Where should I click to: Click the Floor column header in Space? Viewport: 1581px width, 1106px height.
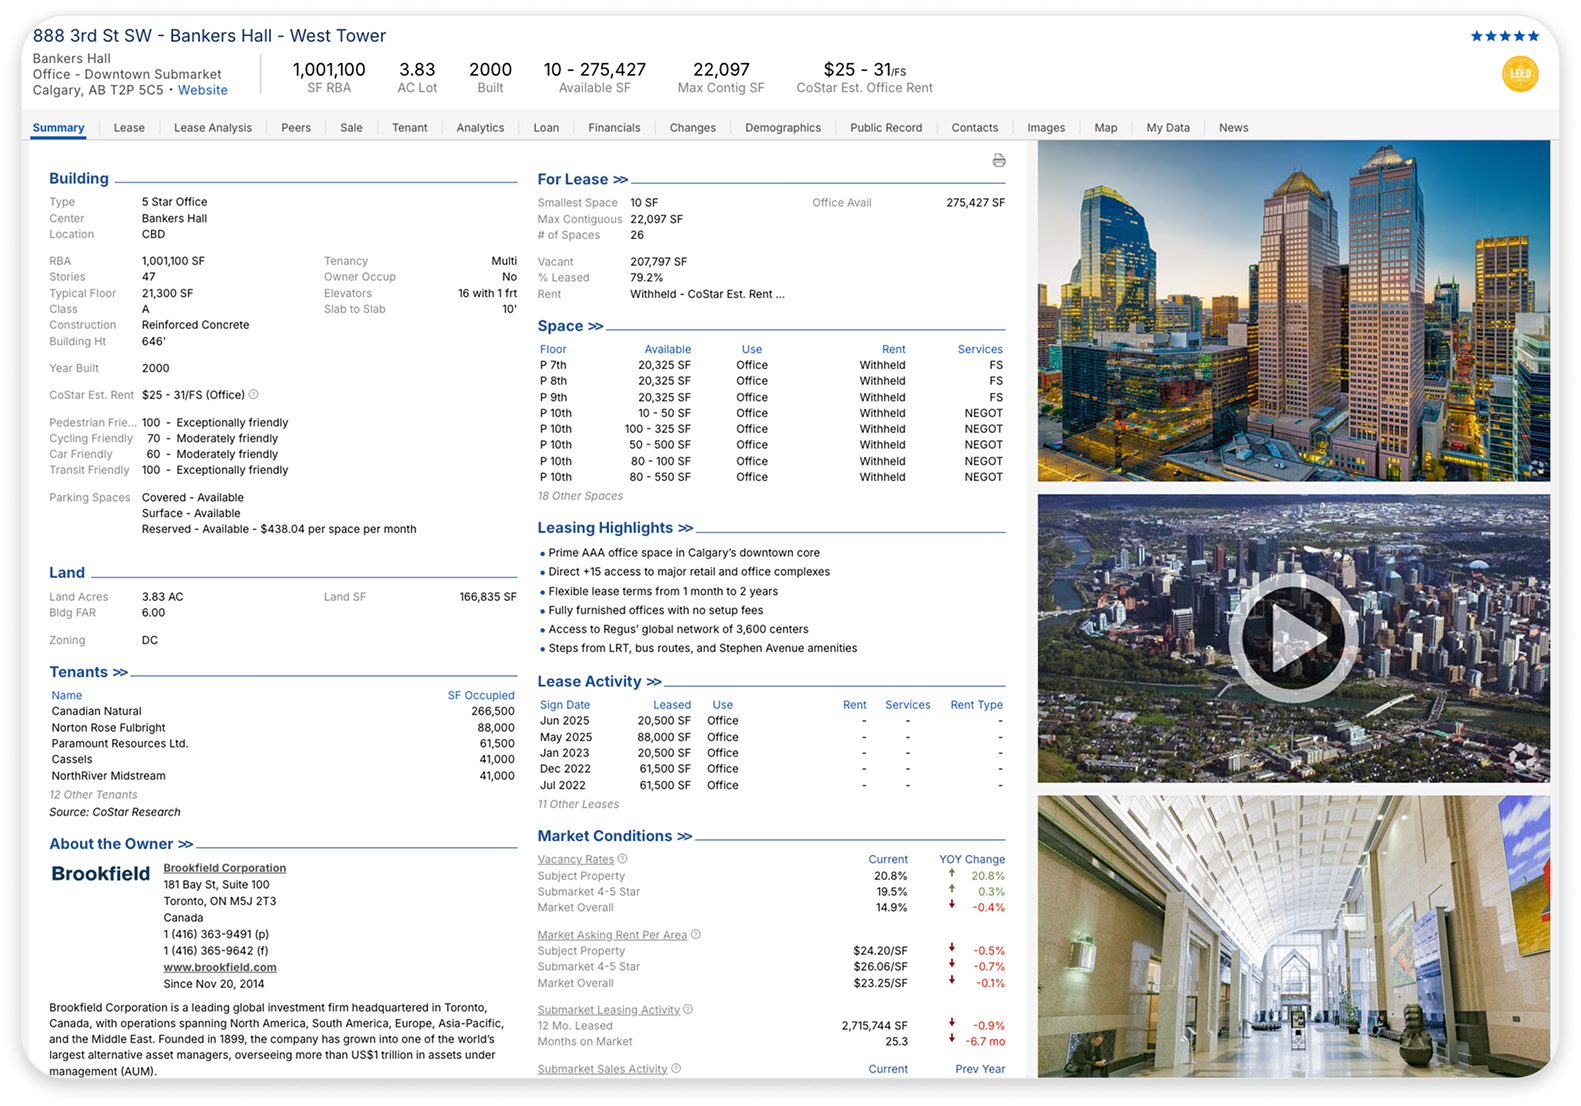click(x=553, y=350)
